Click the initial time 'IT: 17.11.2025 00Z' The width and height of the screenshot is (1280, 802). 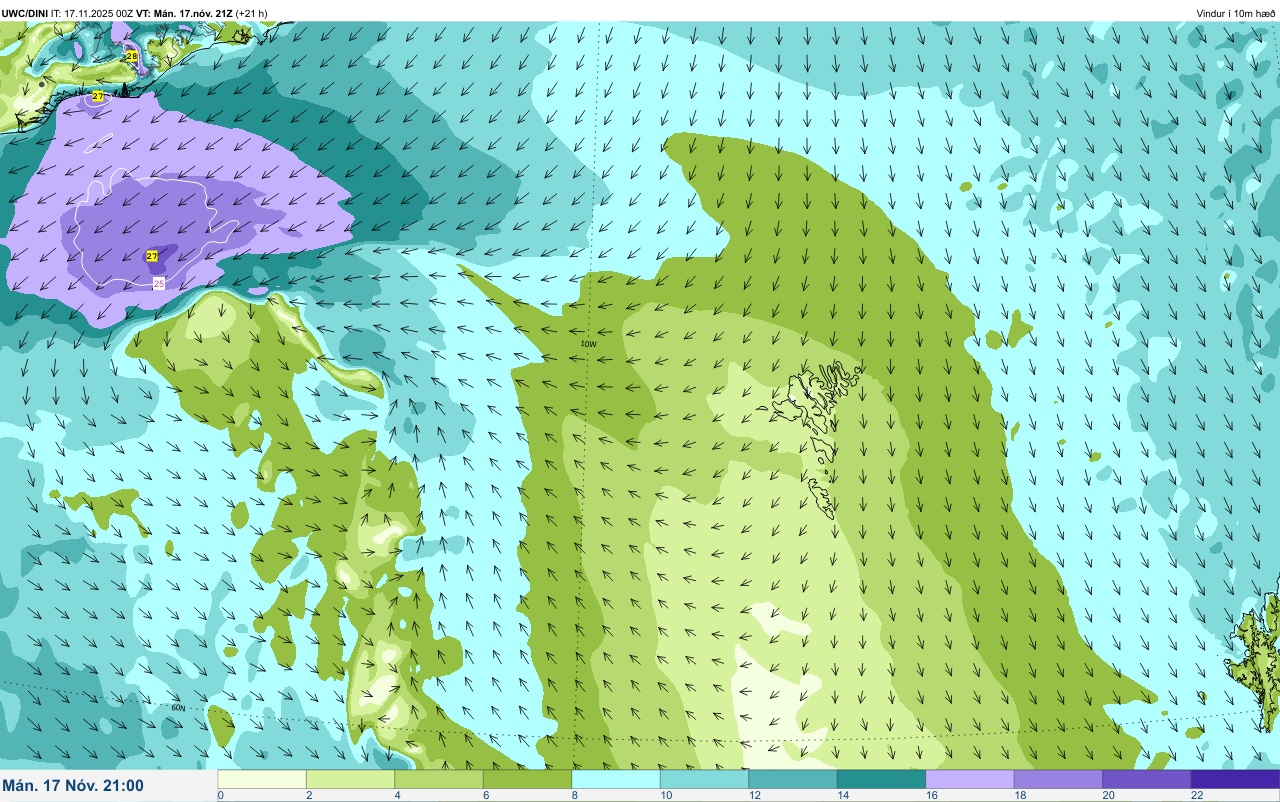tap(92, 13)
